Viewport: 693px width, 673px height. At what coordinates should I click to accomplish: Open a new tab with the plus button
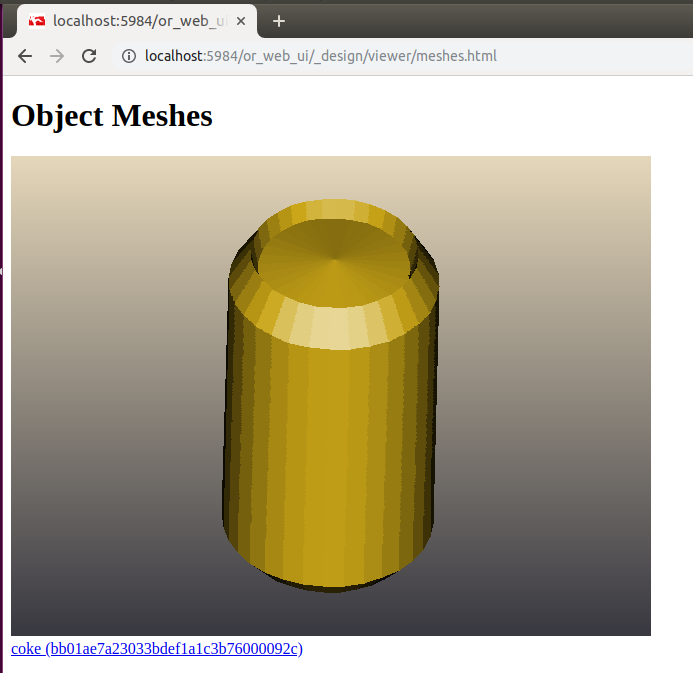click(278, 21)
